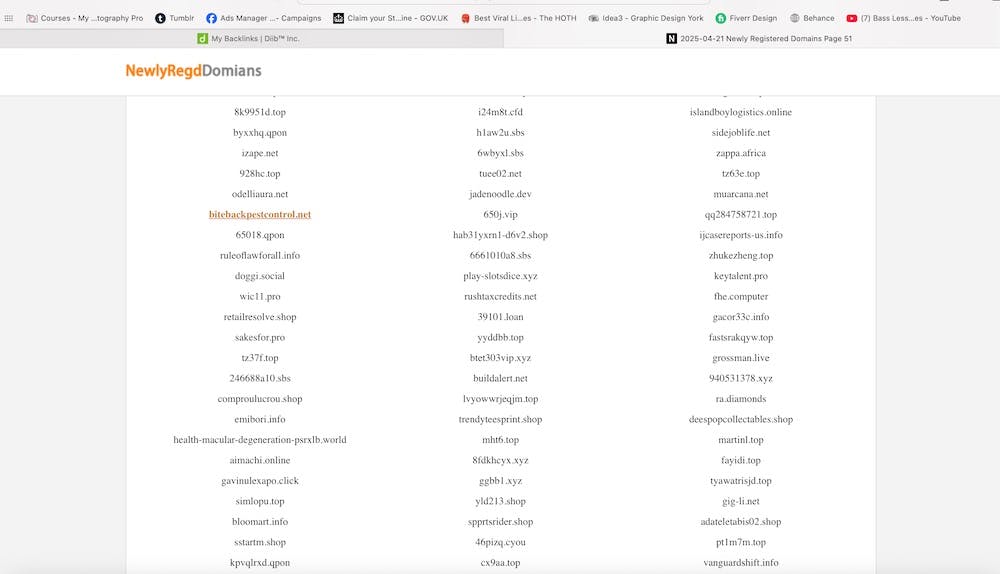1000x574 pixels.
Task: Open the Tumblr bookmark
Action: point(174,18)
